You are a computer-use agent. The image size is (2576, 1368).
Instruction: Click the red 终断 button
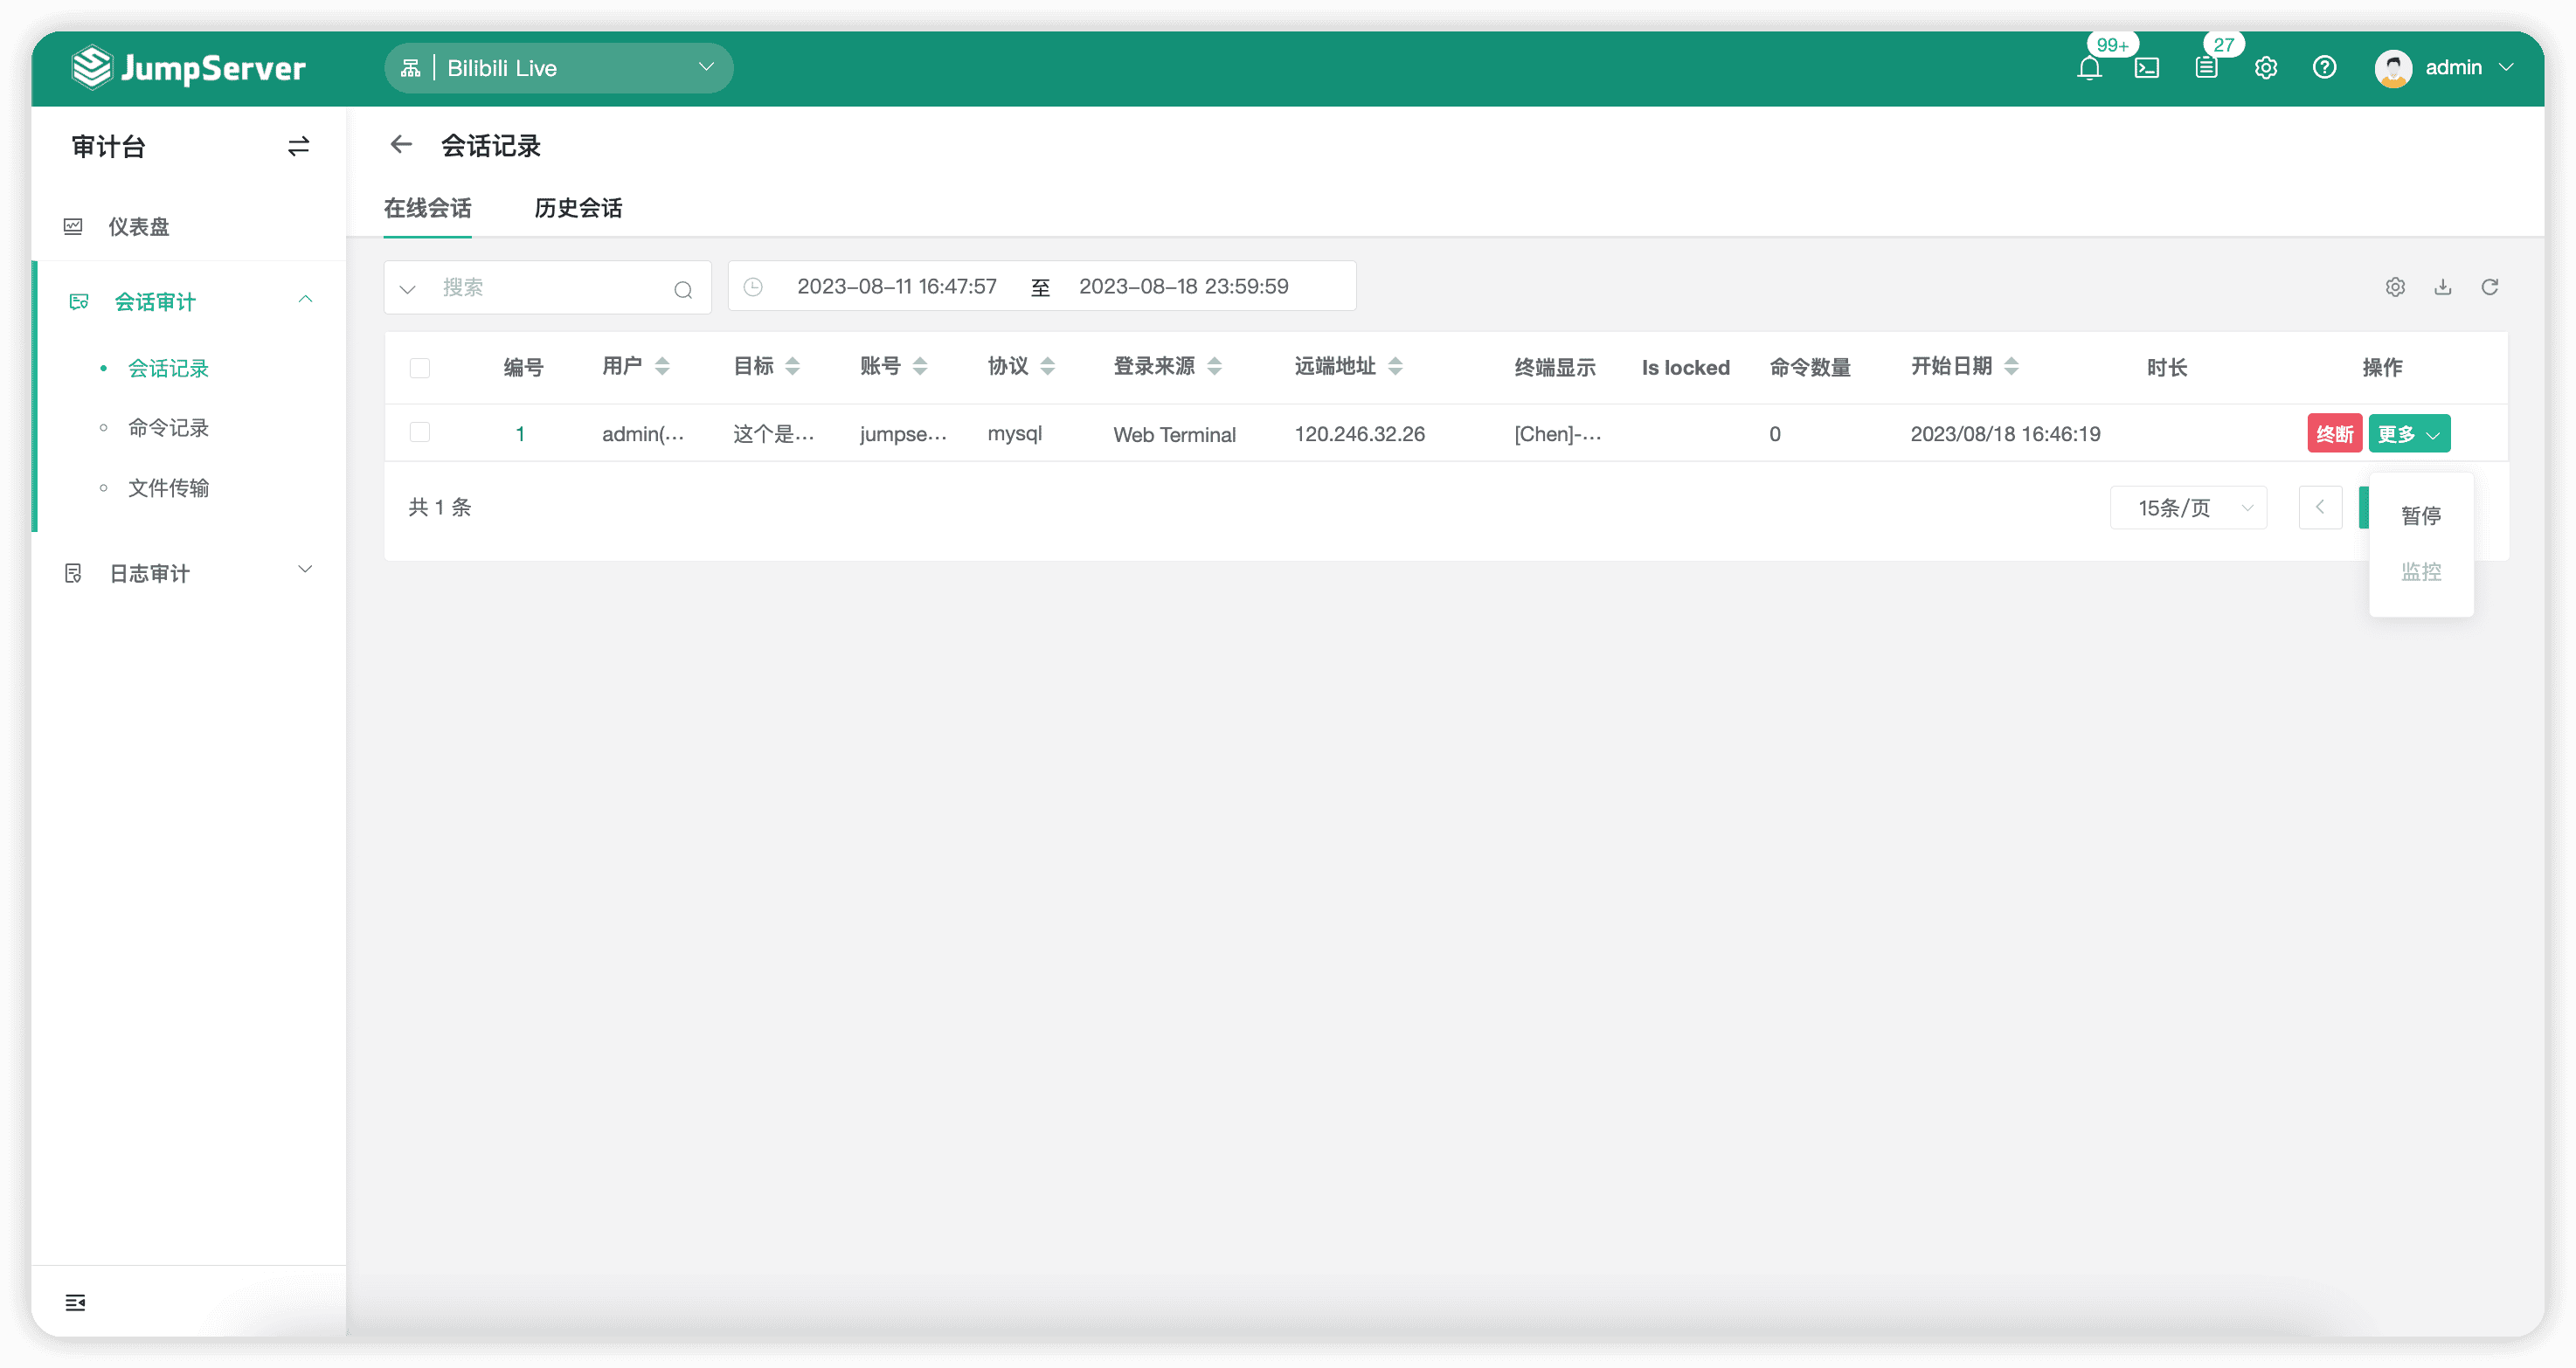pyautogui.click(x=2334, y=434)
